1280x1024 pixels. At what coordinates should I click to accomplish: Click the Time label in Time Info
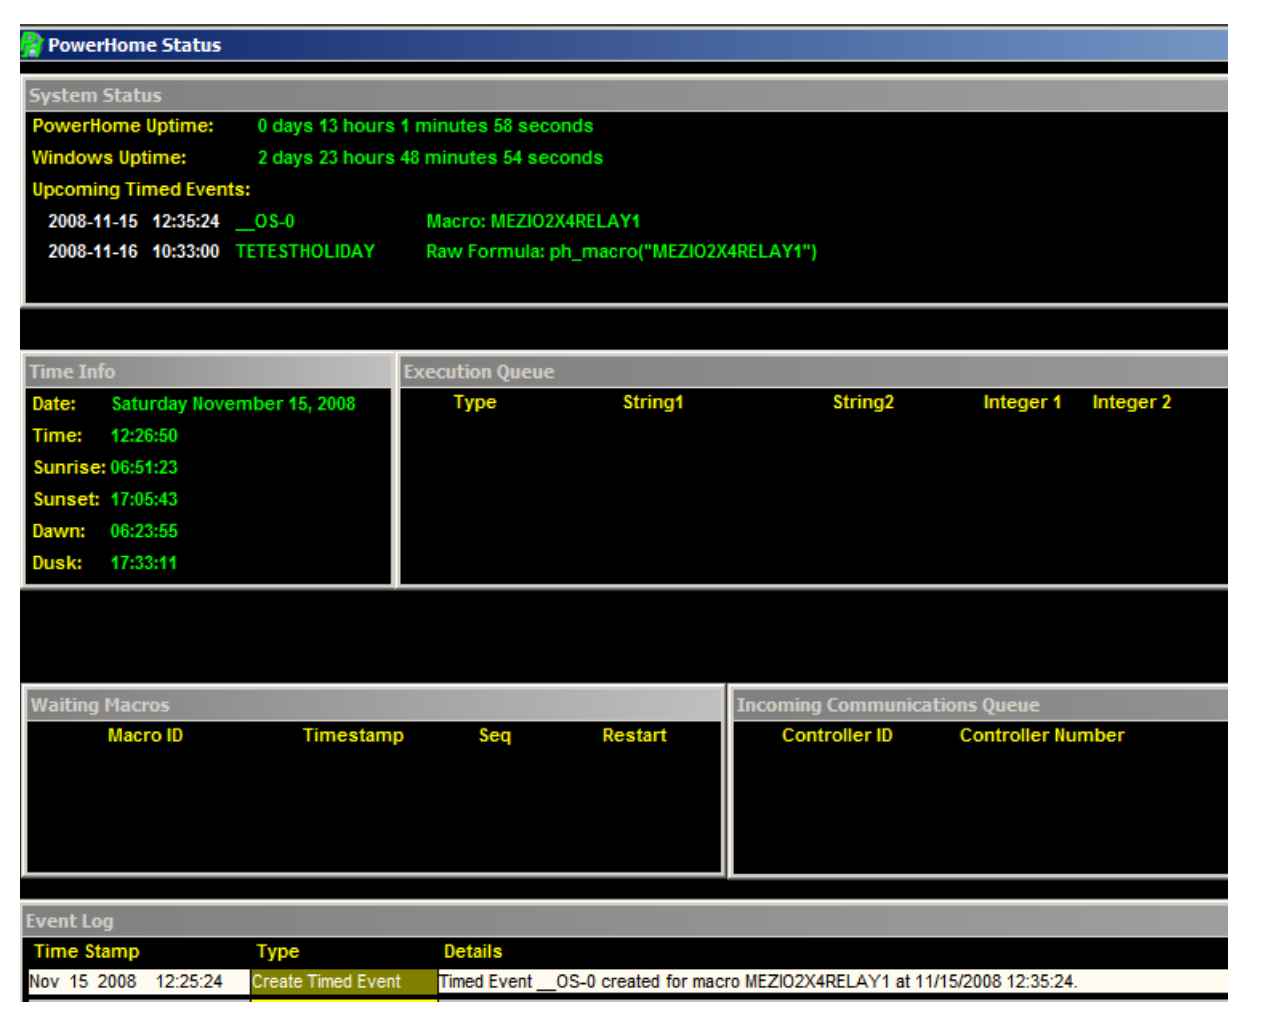coord(57,436)
